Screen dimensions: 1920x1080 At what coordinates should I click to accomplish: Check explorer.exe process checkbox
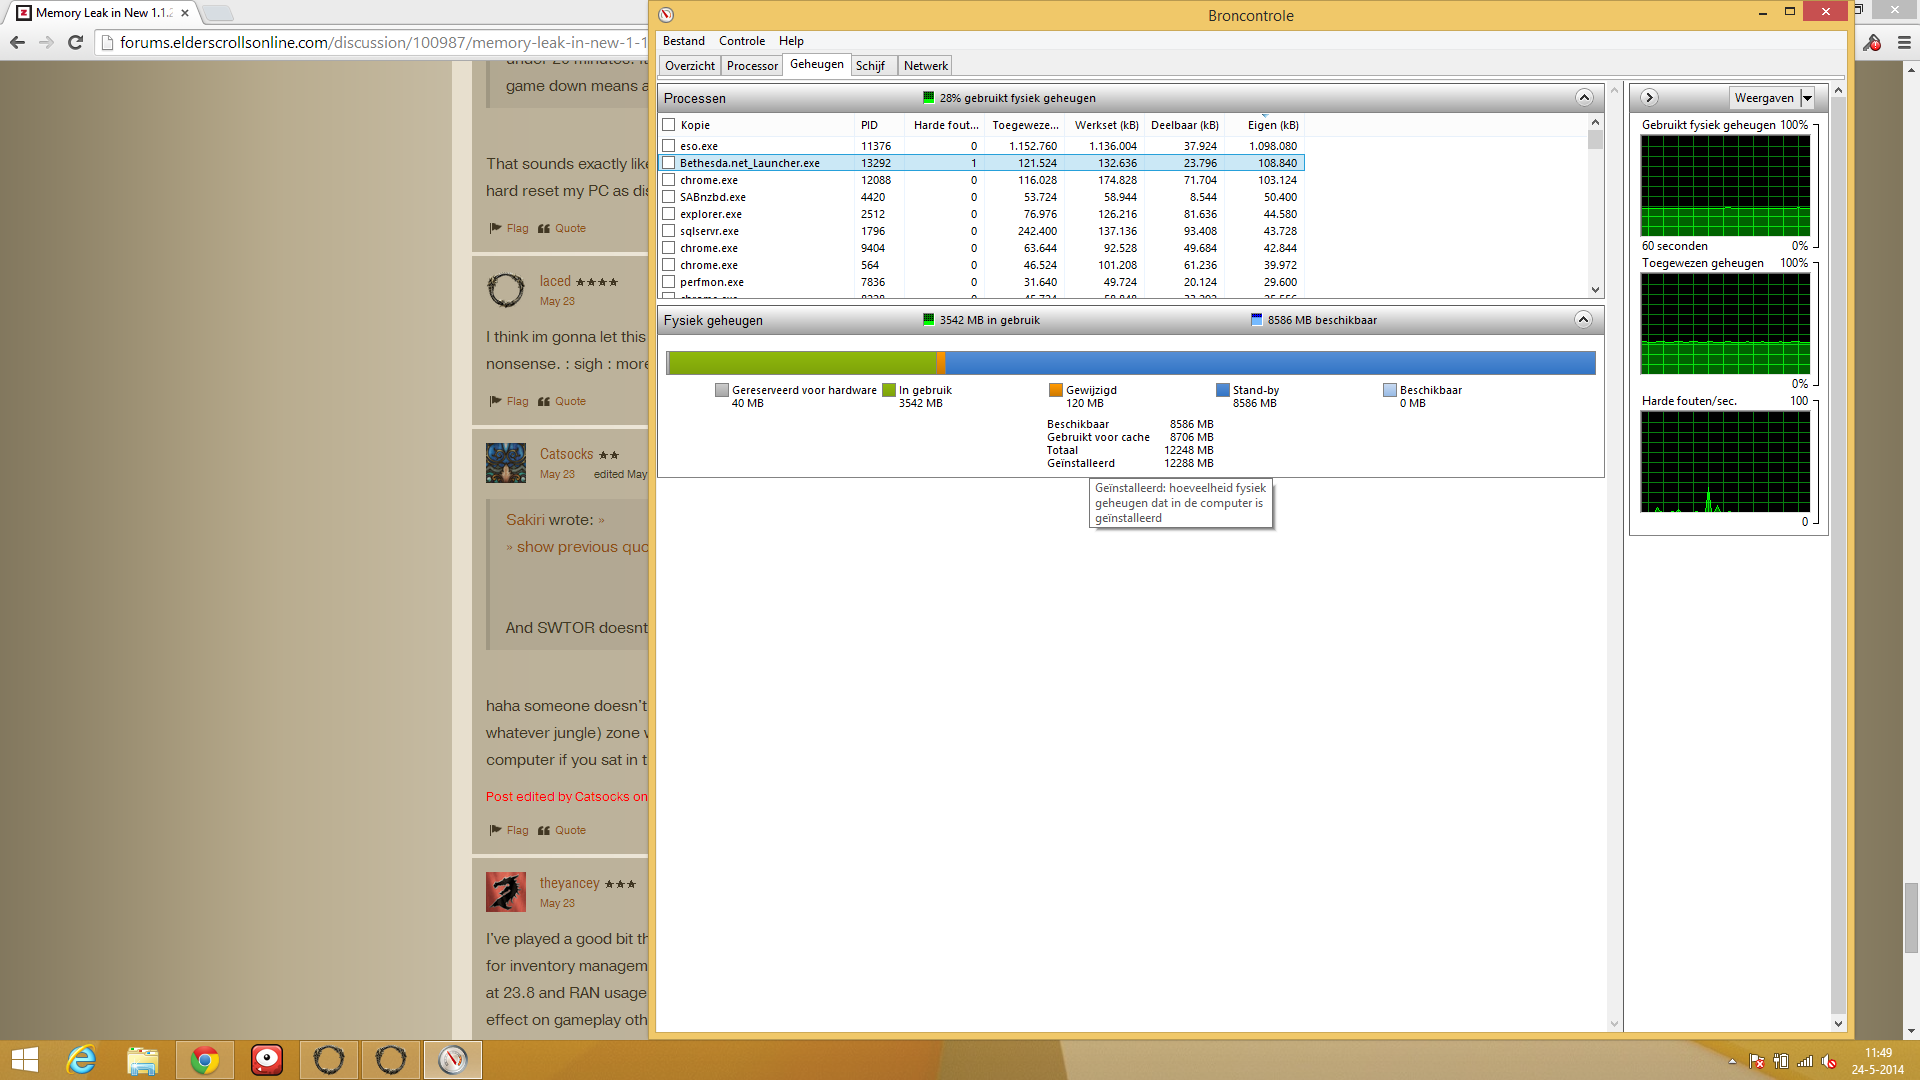click(x=669, y=214)
